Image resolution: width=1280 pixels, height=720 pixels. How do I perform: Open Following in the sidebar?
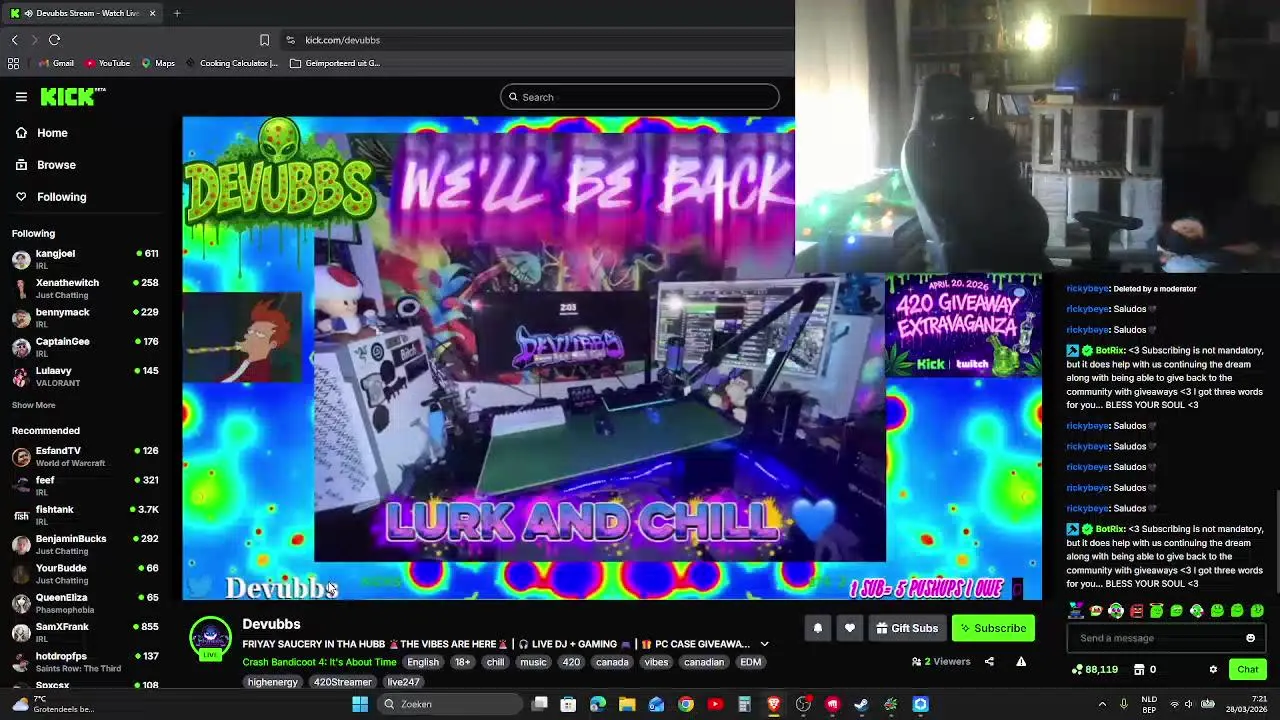pos(85,197)
